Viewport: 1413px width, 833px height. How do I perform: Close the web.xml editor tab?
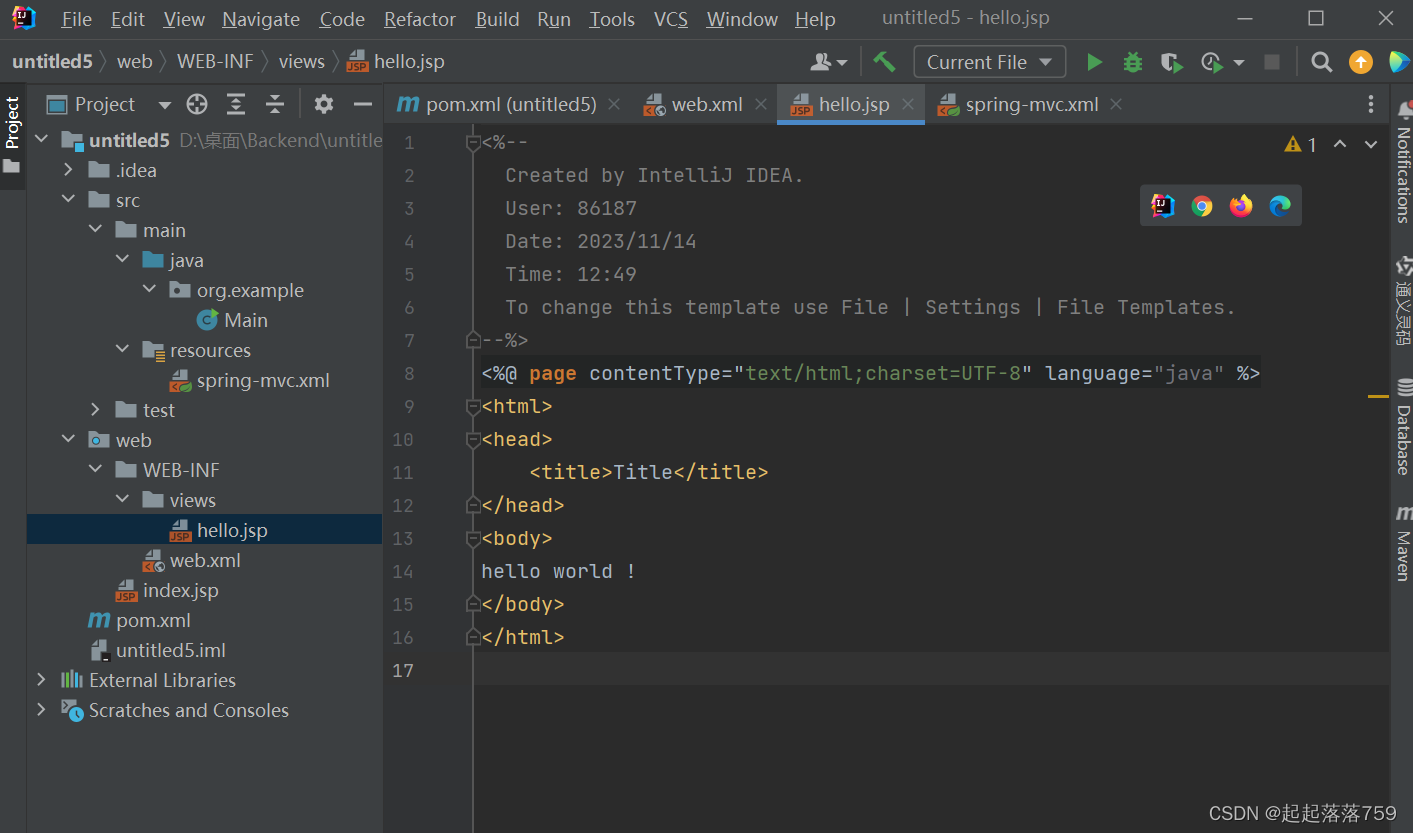[x=761, y=104]
